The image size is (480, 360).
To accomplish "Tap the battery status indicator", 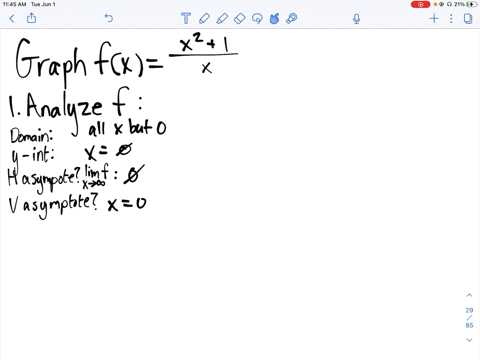I will pos(472,4).
